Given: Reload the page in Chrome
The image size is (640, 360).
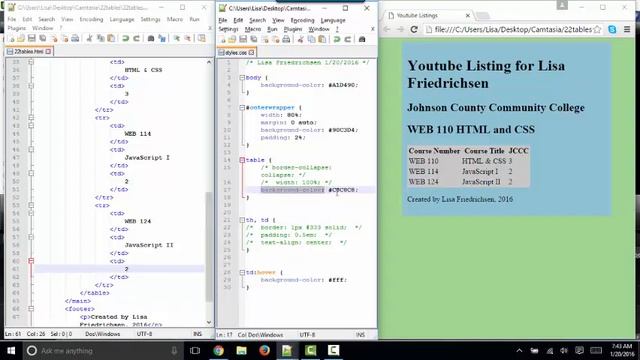Looking at the screenshot, I should 414,29.
